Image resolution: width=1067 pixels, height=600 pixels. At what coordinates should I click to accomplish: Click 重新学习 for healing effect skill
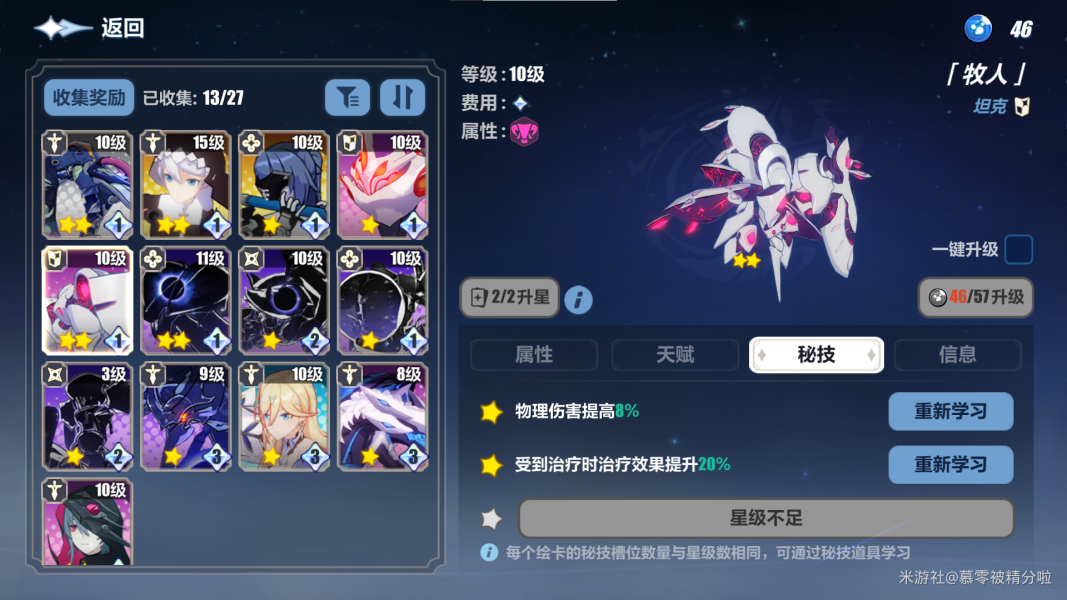coord(951,465)
